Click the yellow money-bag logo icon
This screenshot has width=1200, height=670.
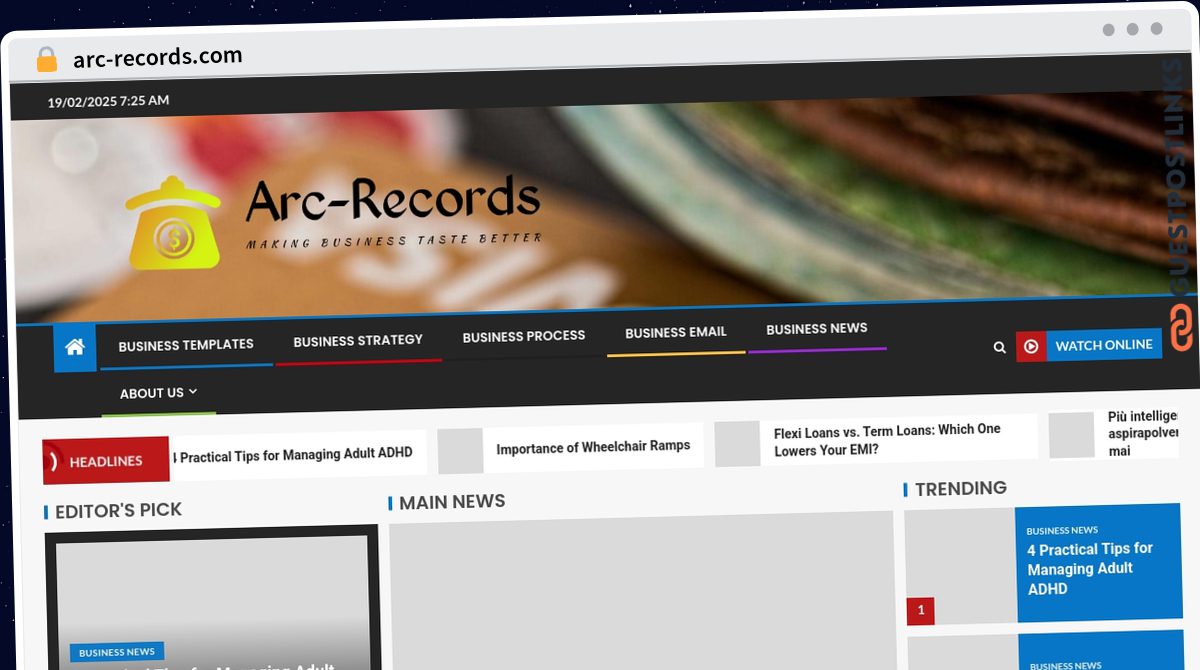coord(175,222)
